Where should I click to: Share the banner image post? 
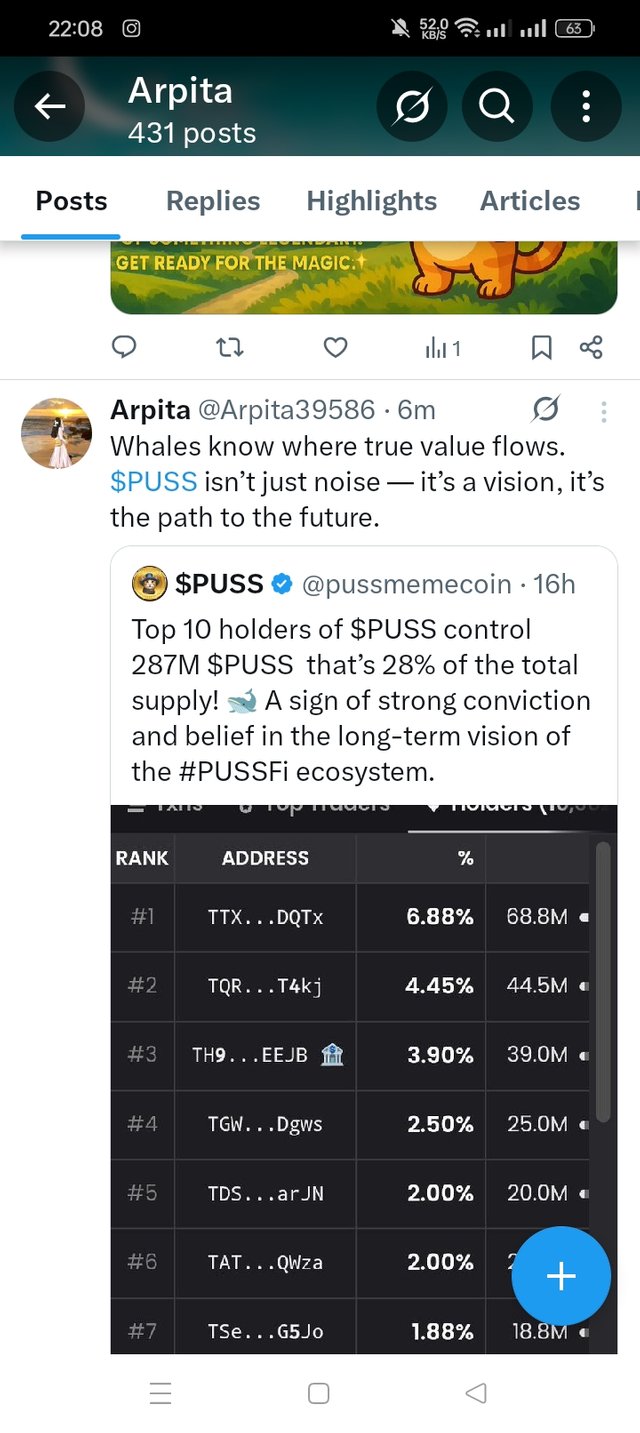click(591, 347)
